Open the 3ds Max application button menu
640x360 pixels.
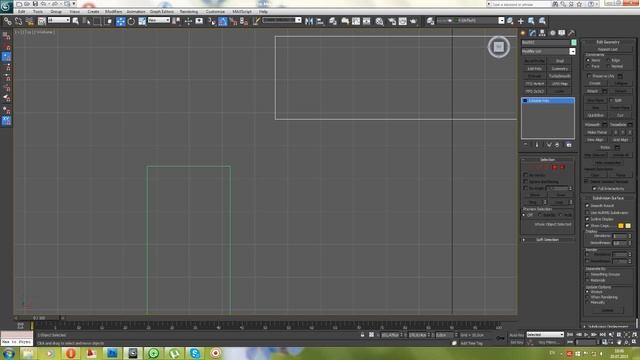pos(6,7)
